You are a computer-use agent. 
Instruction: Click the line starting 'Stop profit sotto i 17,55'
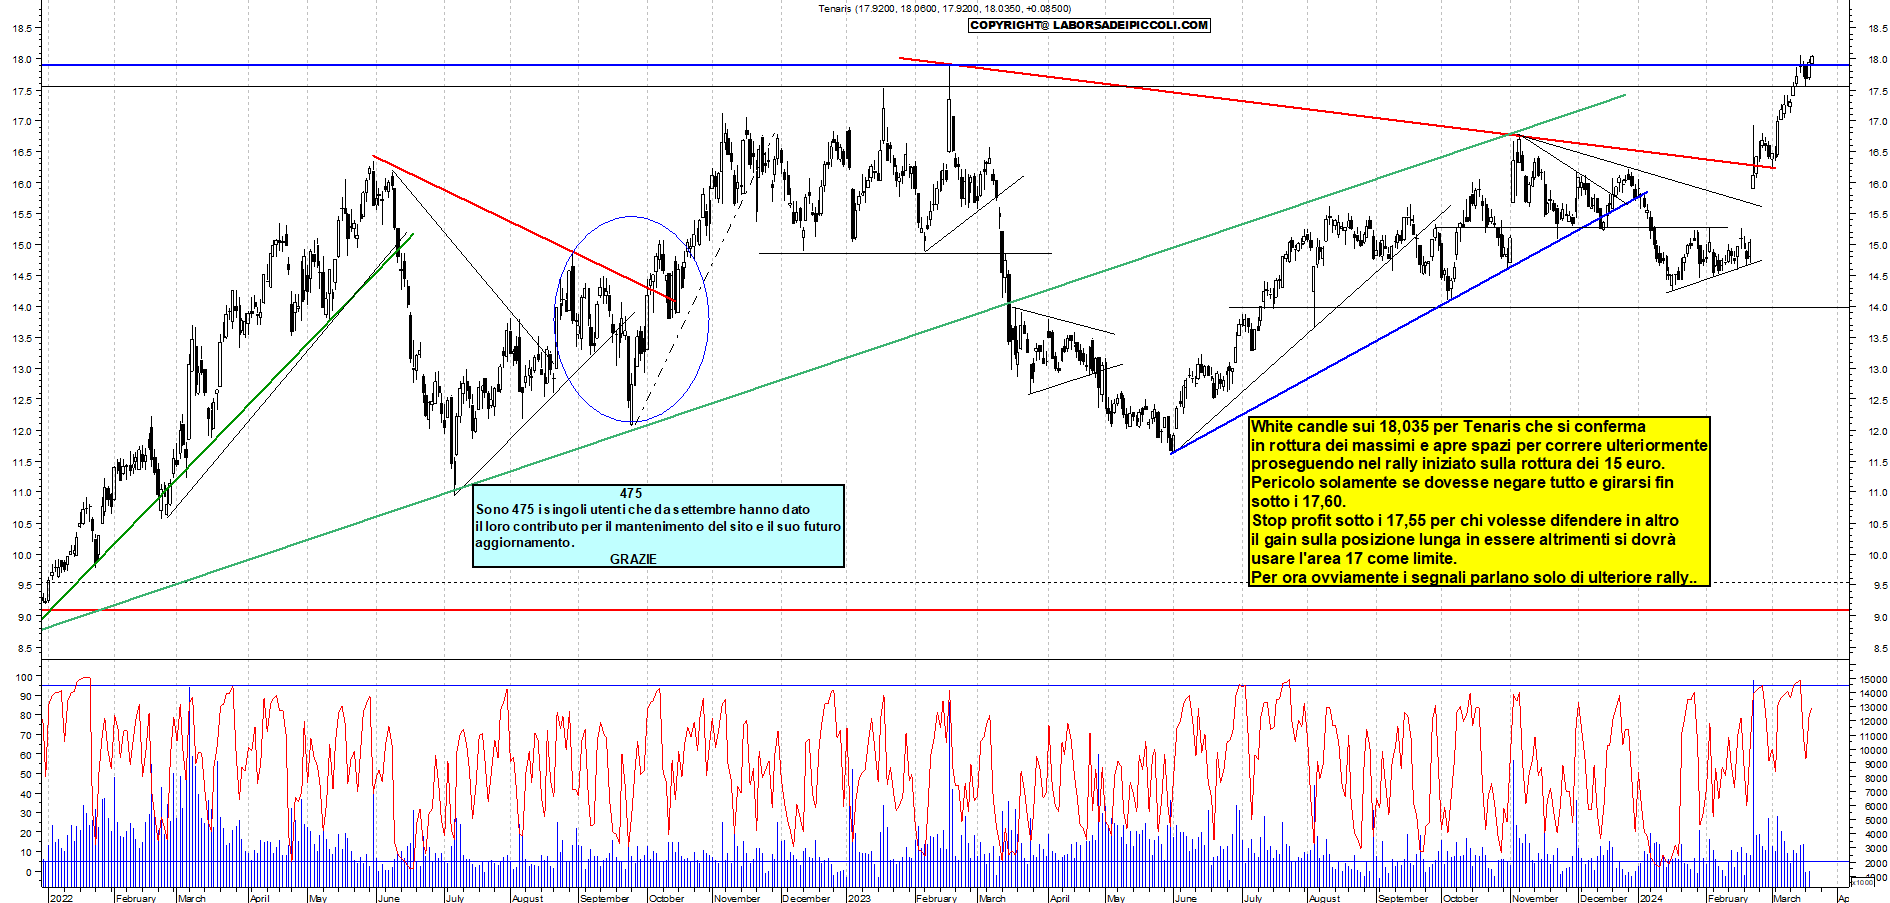(1465, 520)
